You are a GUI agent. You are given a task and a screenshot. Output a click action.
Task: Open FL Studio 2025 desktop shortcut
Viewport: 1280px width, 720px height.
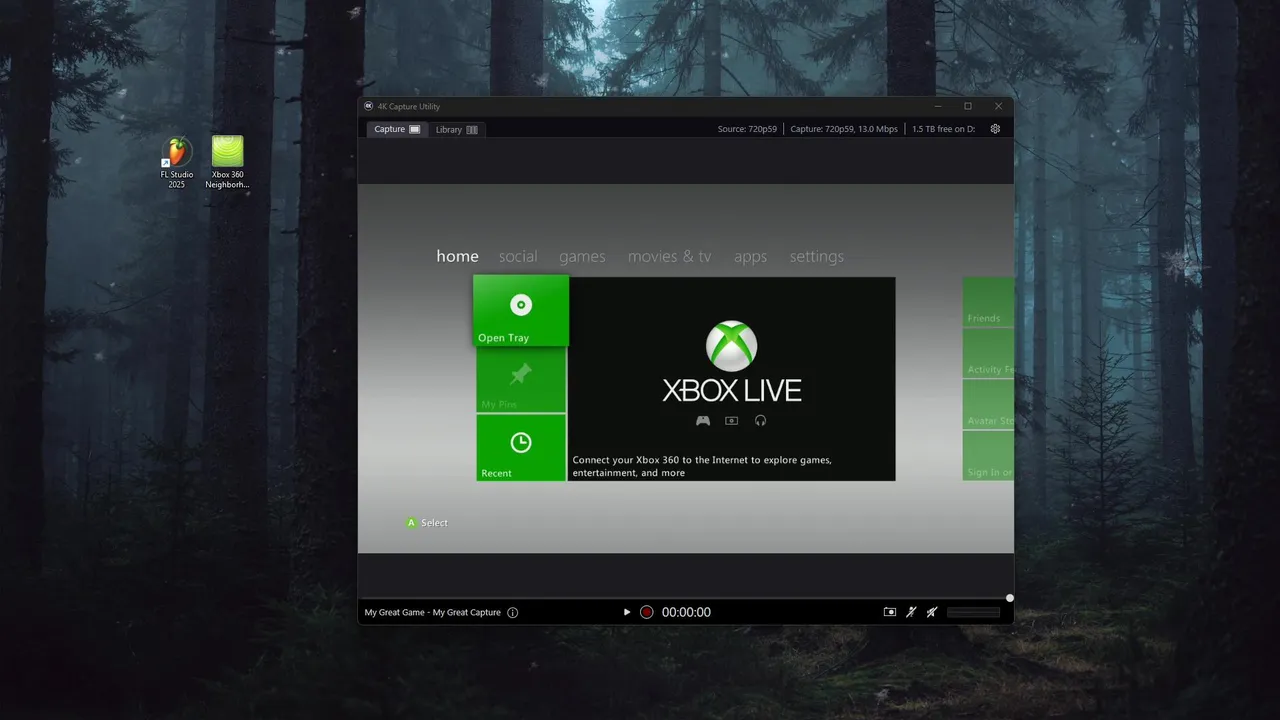coord(177,163)
